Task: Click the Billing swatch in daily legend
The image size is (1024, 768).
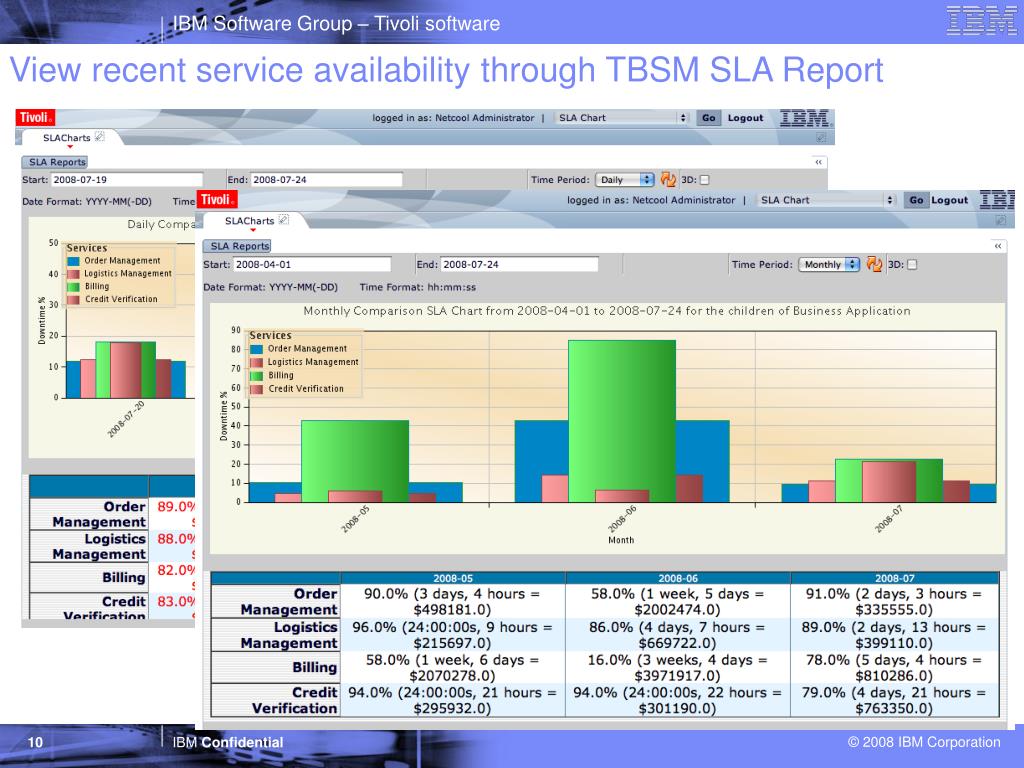Action: point(73,287)
